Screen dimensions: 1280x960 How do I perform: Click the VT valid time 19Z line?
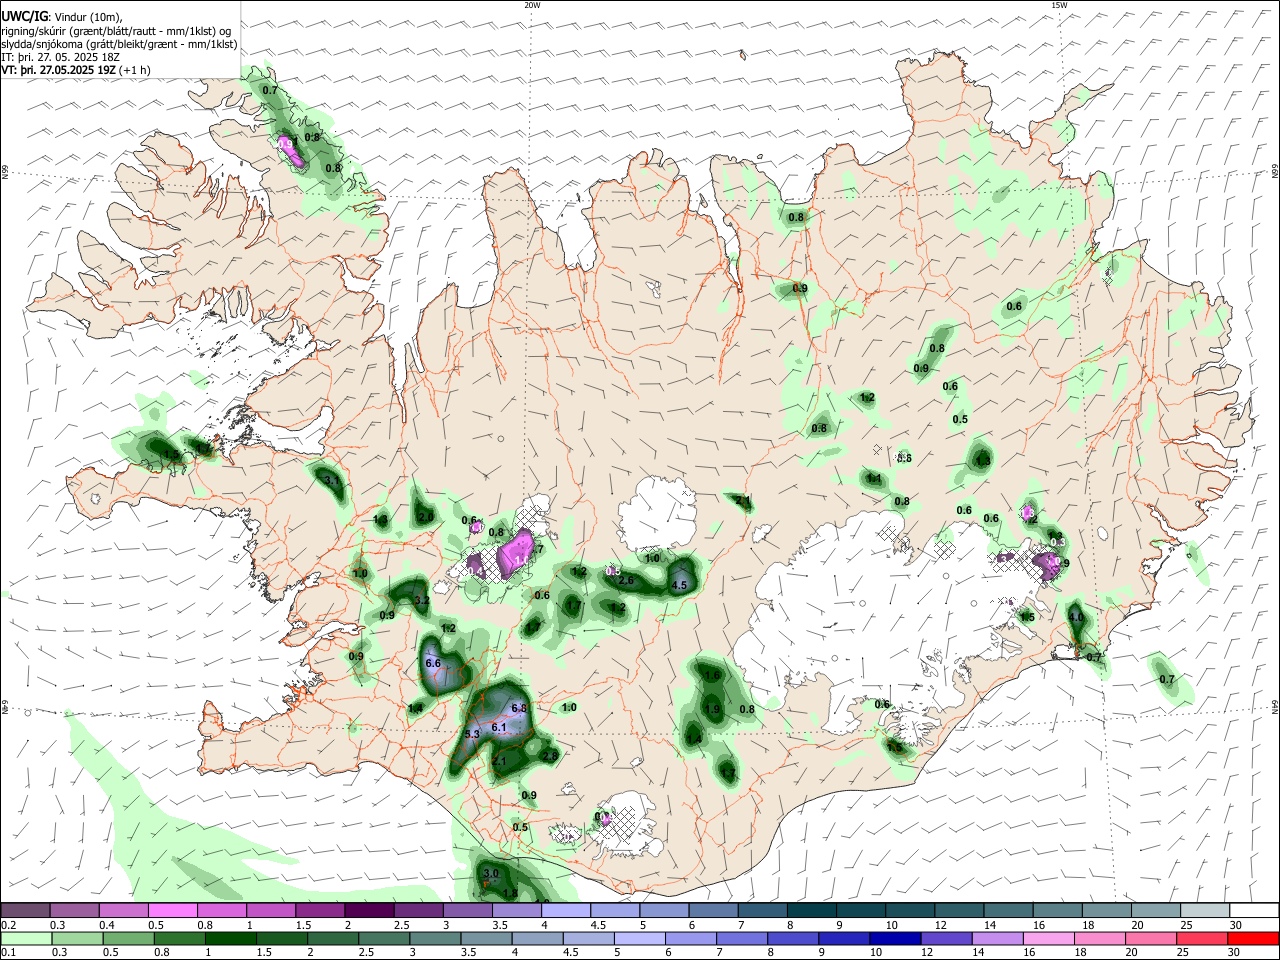[76, 70]
